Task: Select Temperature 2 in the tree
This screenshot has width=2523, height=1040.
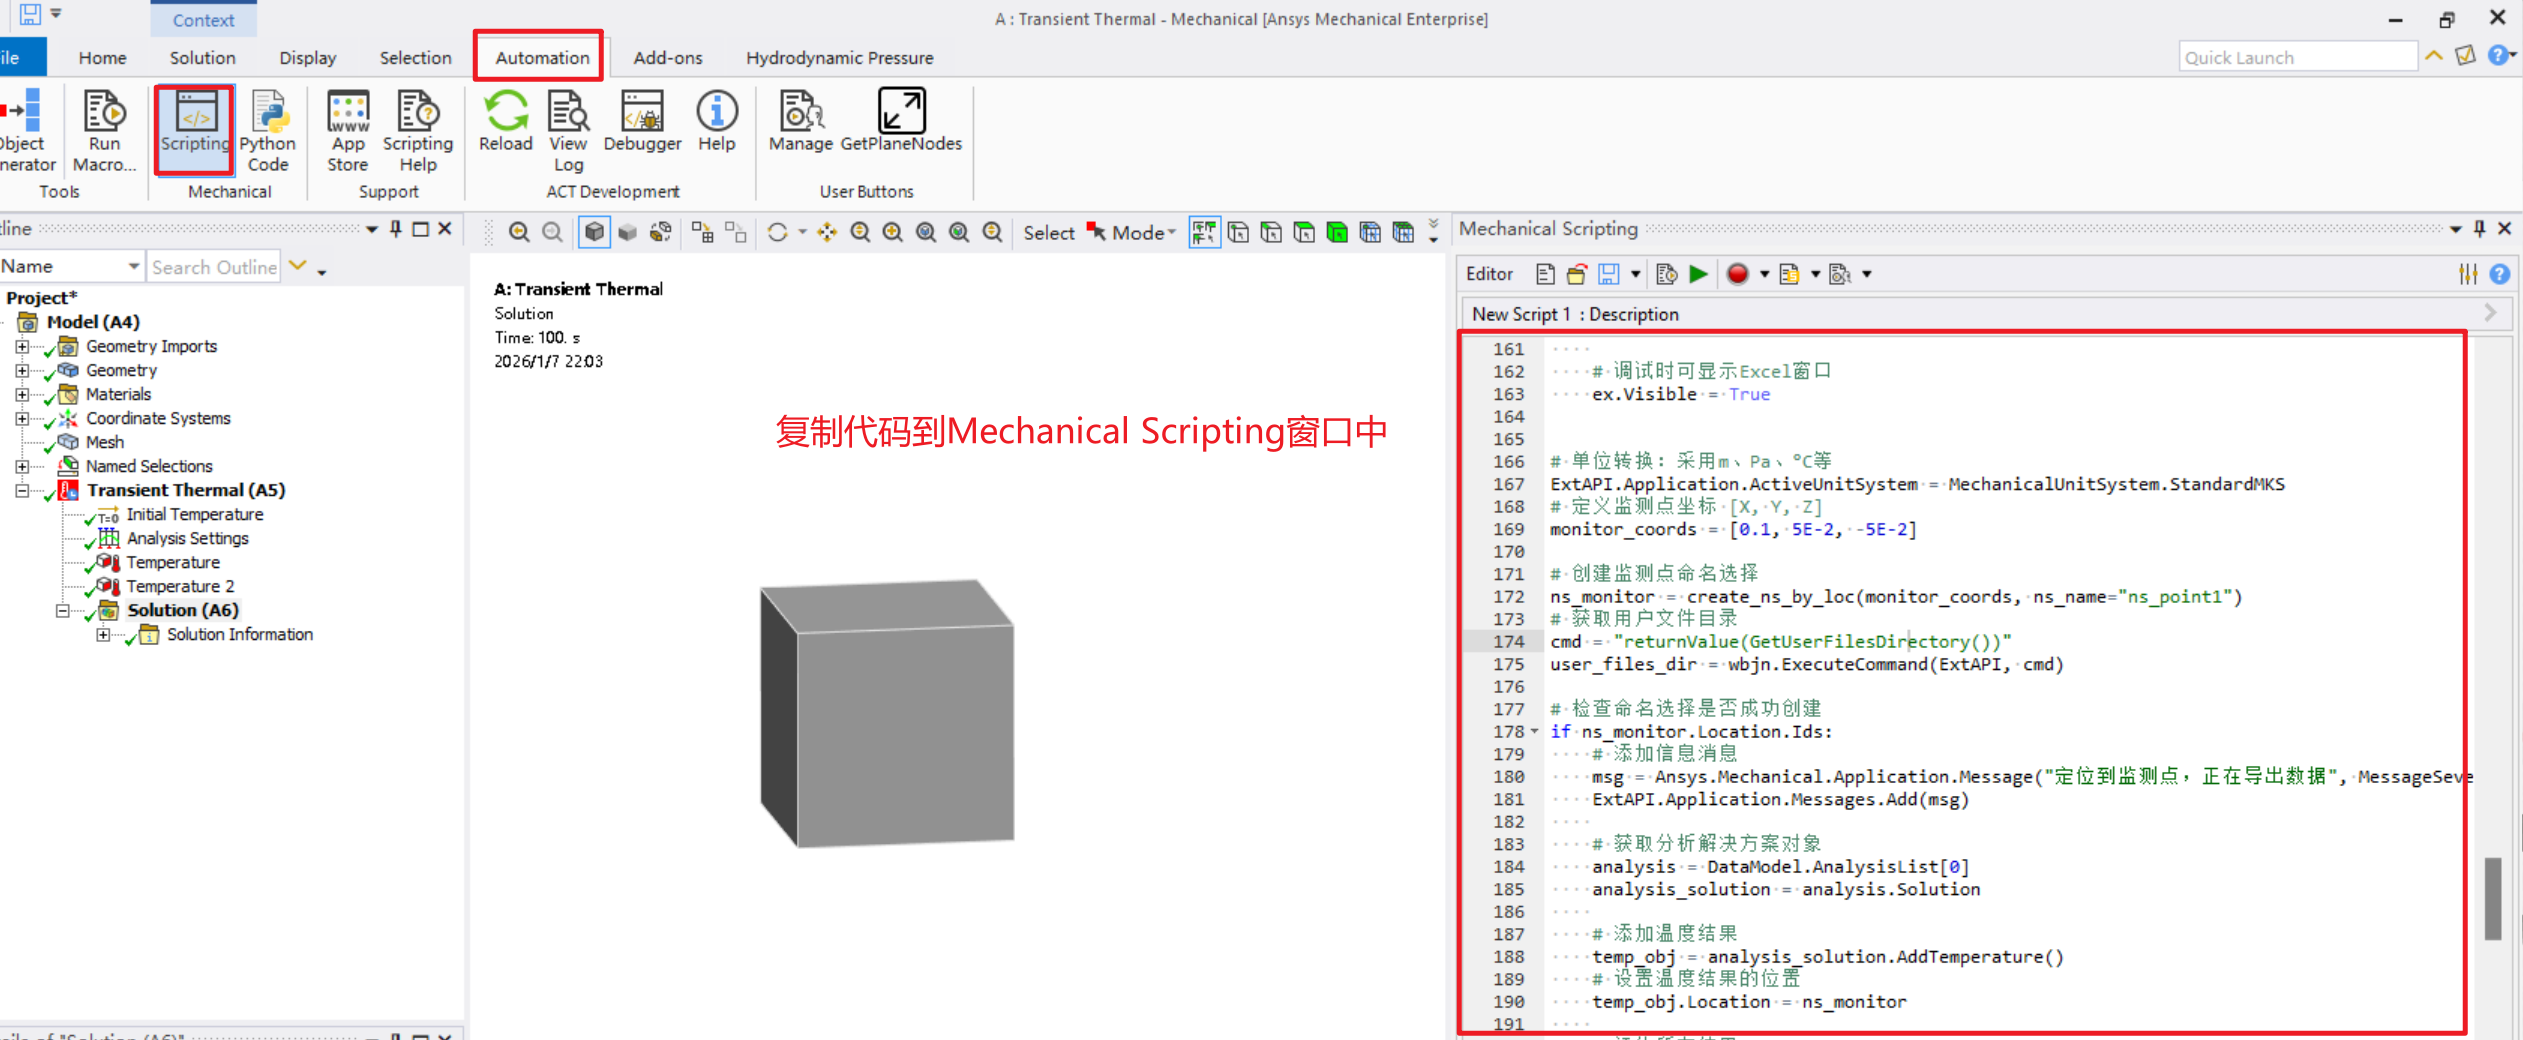Action: (180, 586)
